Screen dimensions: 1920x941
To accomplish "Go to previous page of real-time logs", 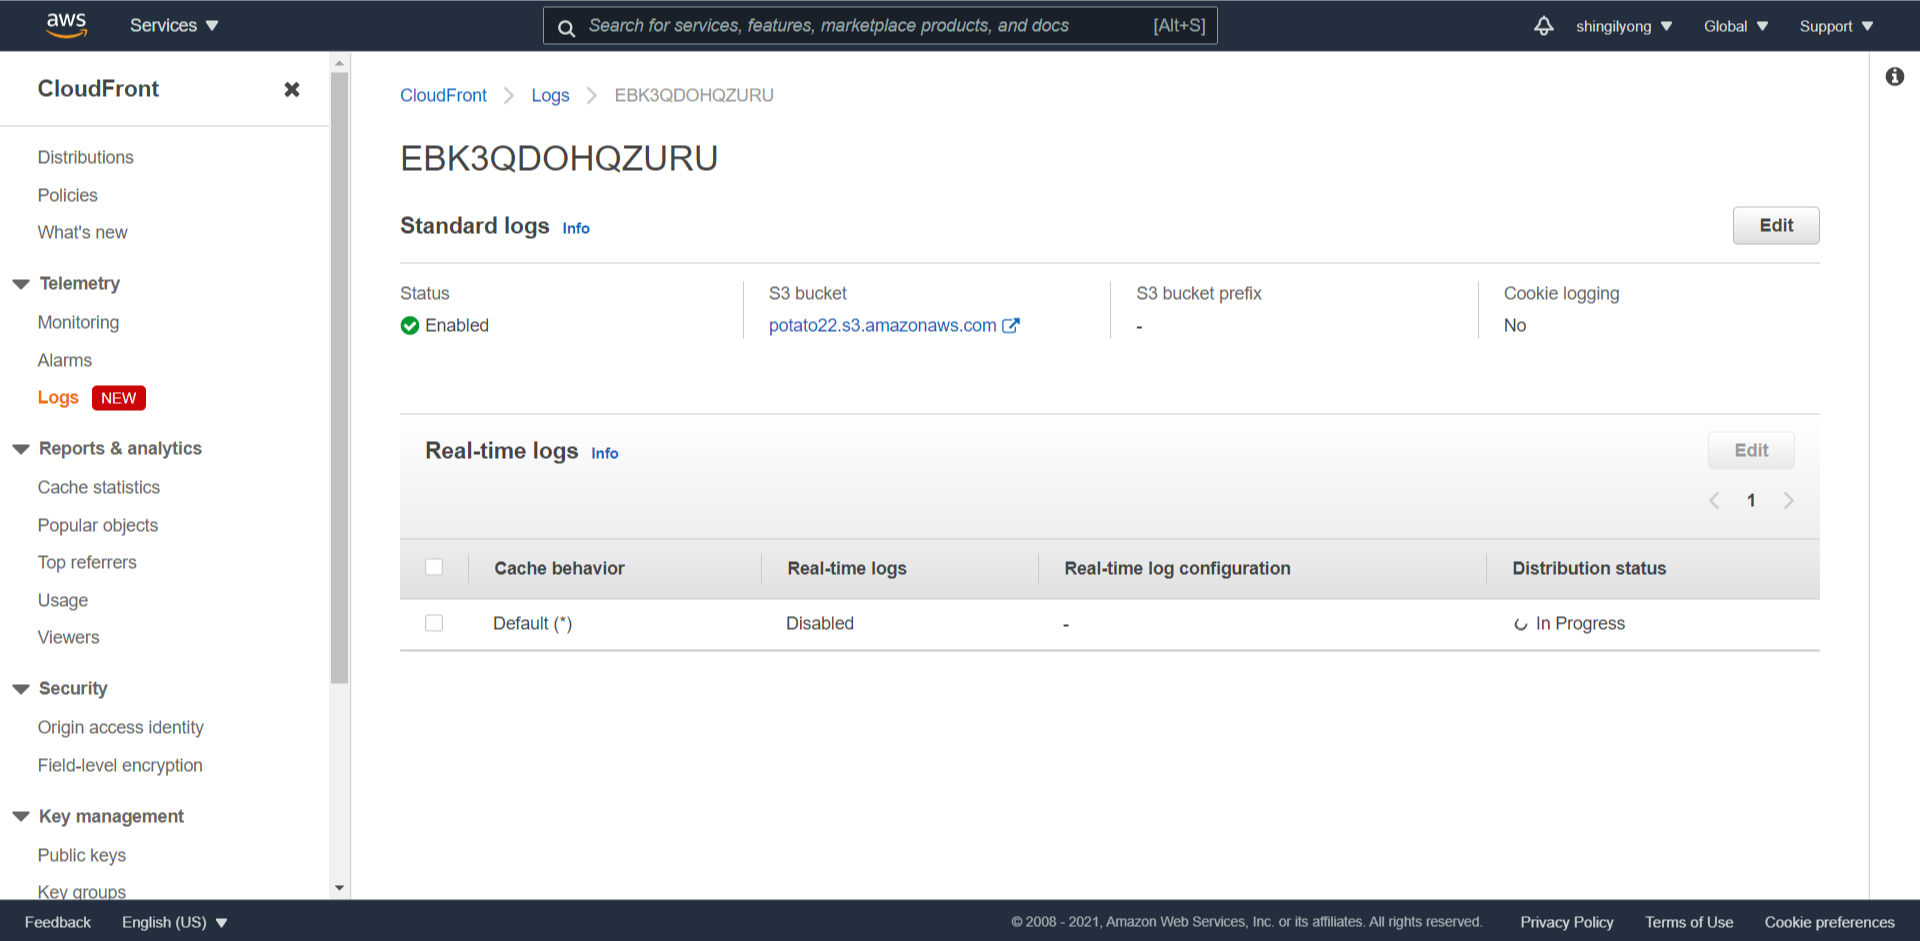I will 1714,500.
